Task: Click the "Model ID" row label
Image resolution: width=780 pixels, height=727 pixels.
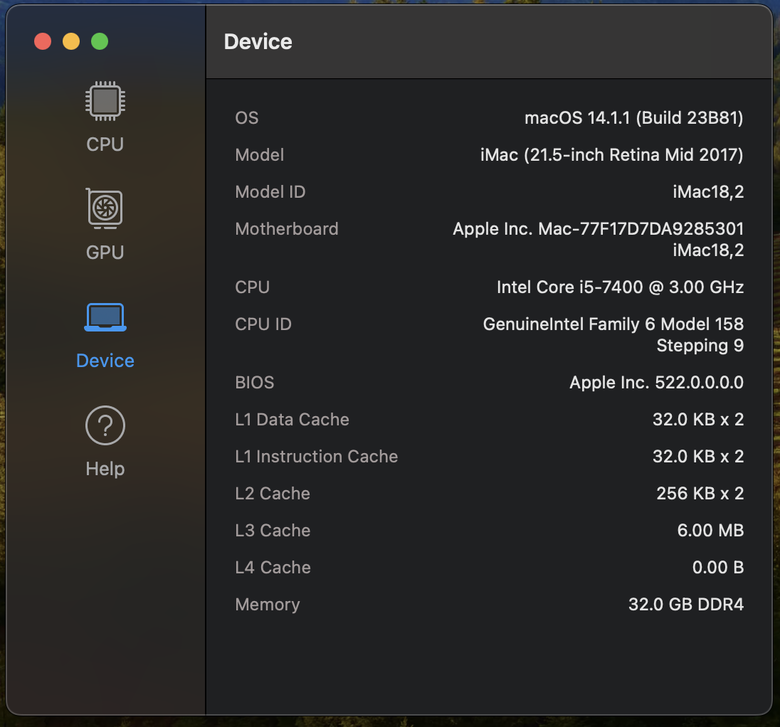Action: tap(270, 192)
